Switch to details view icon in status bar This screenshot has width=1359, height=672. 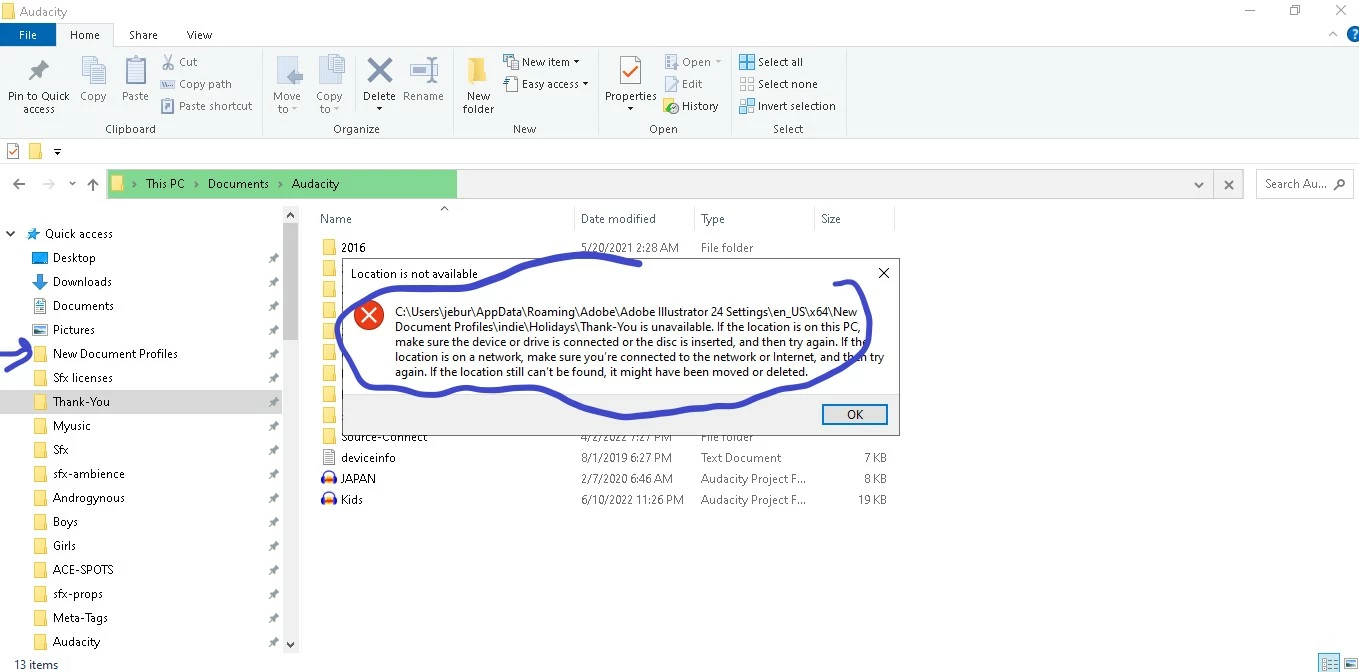tap(1329, 662)
